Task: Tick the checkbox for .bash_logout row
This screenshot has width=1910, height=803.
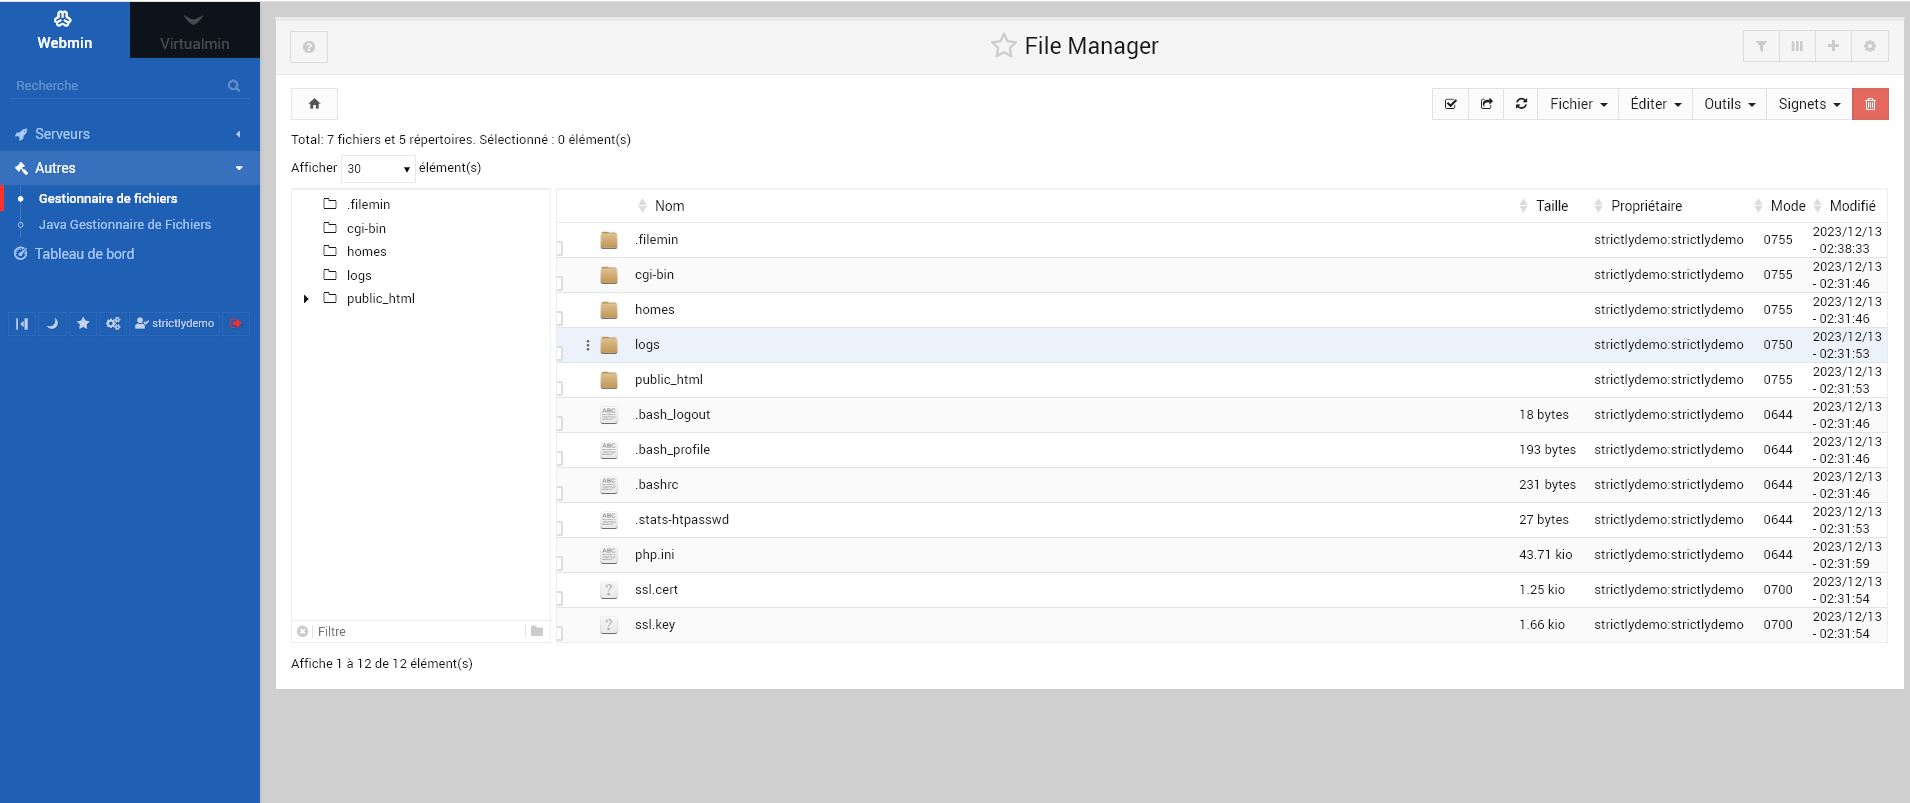Action: point(560,422)
